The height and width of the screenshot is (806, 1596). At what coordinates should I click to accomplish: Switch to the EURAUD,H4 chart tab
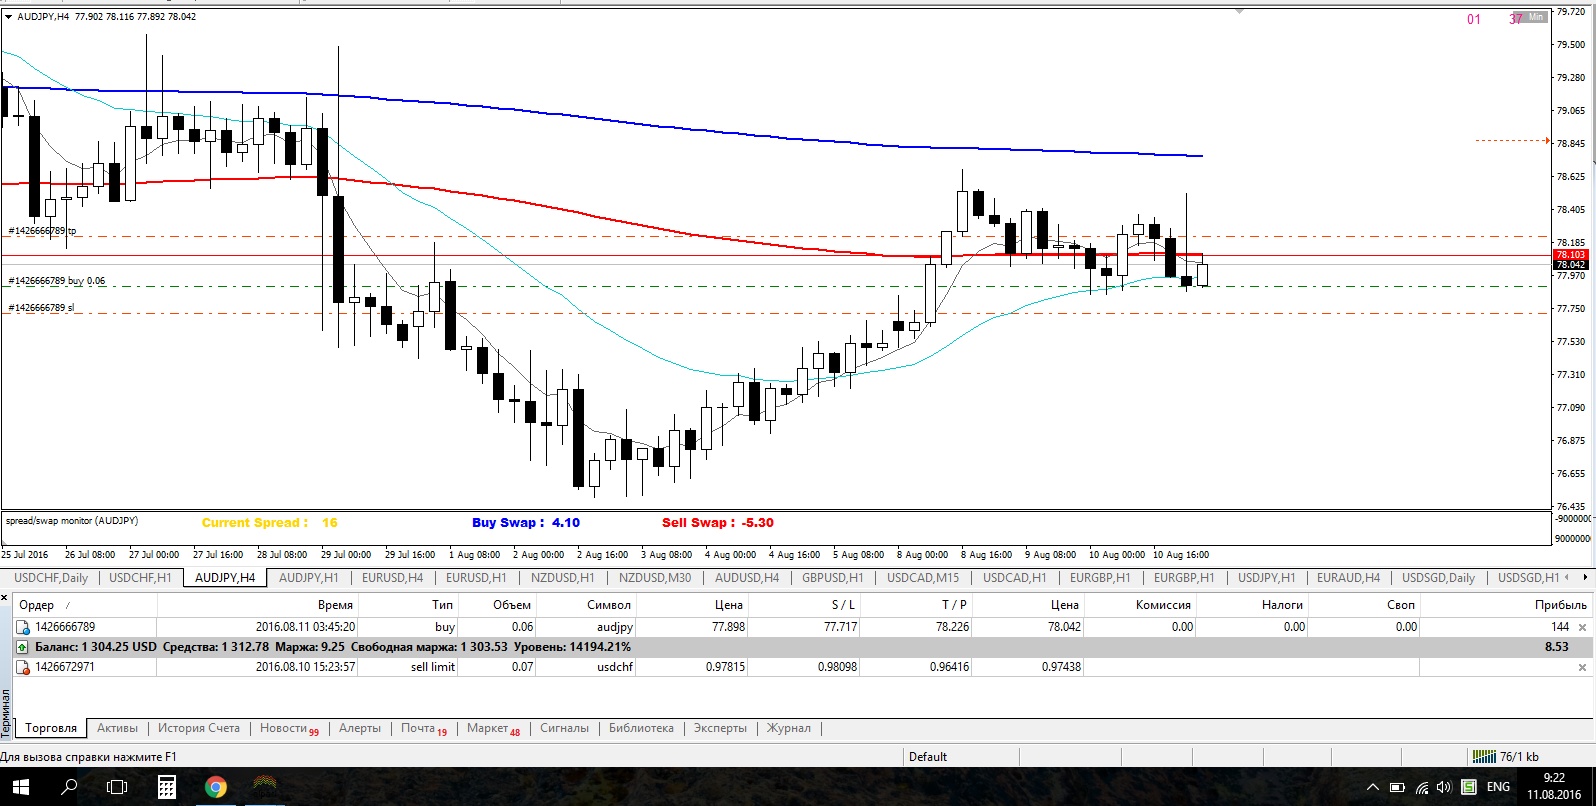pyautogui.click(x=1348, y=578)
